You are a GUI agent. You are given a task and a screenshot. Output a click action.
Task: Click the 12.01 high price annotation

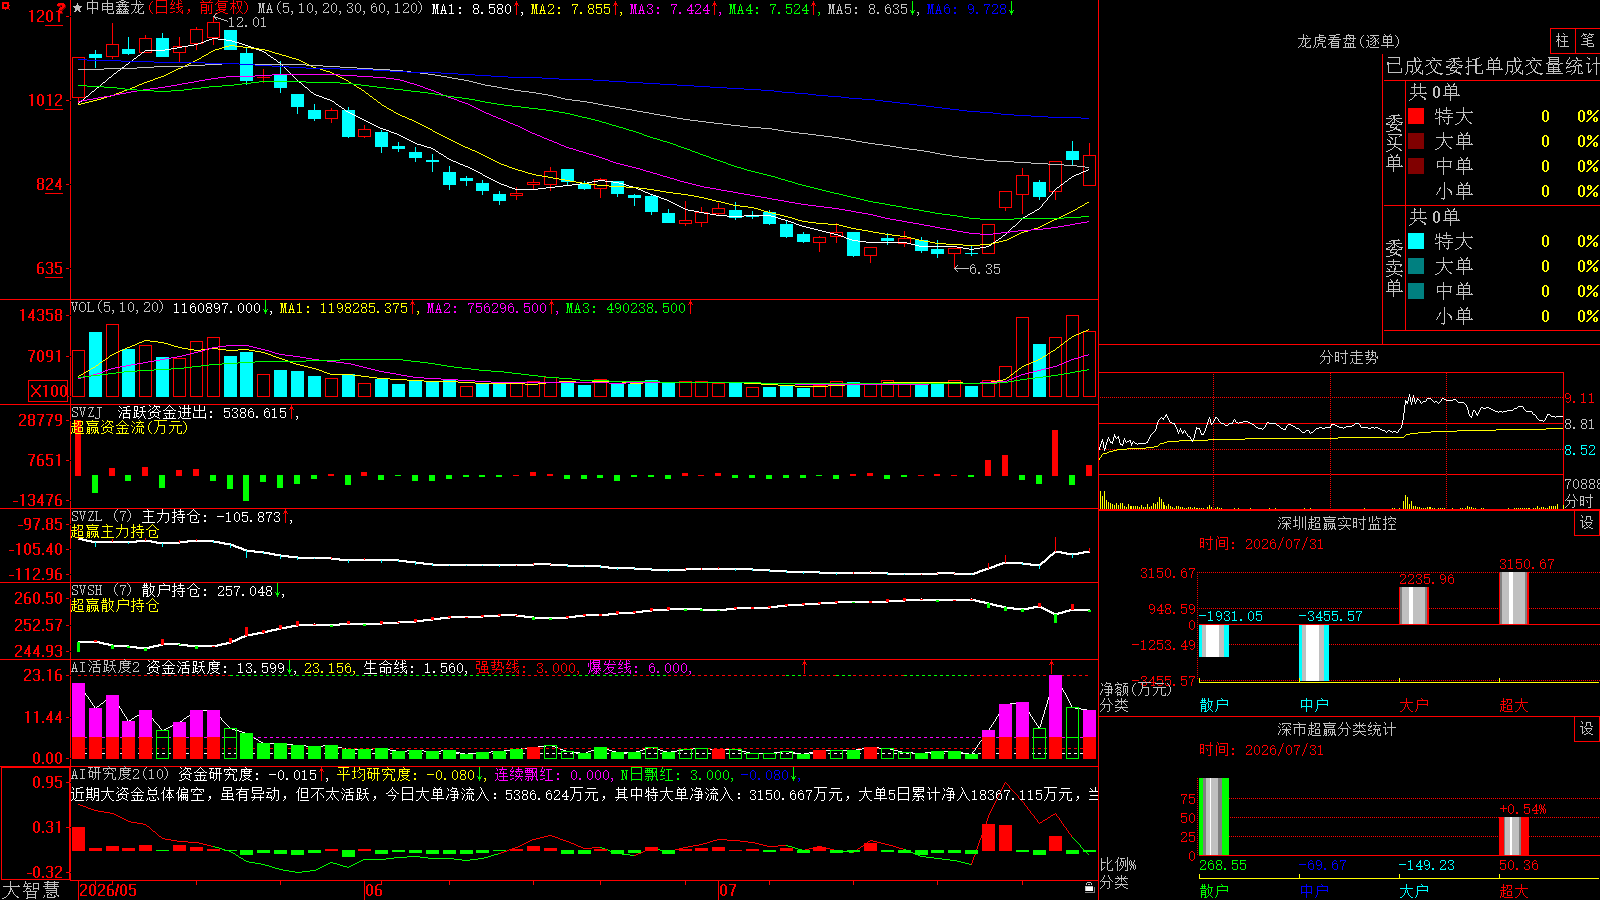point(247,22)
